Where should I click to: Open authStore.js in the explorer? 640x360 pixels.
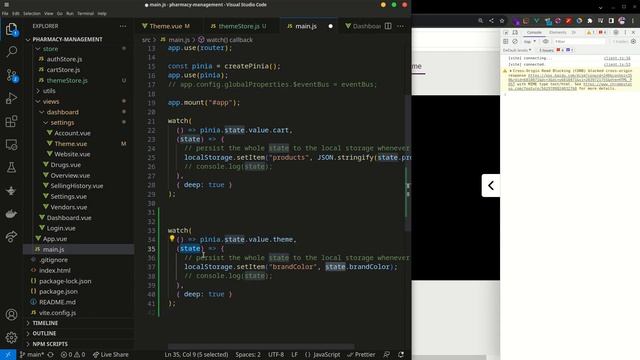tap(64, 59)
